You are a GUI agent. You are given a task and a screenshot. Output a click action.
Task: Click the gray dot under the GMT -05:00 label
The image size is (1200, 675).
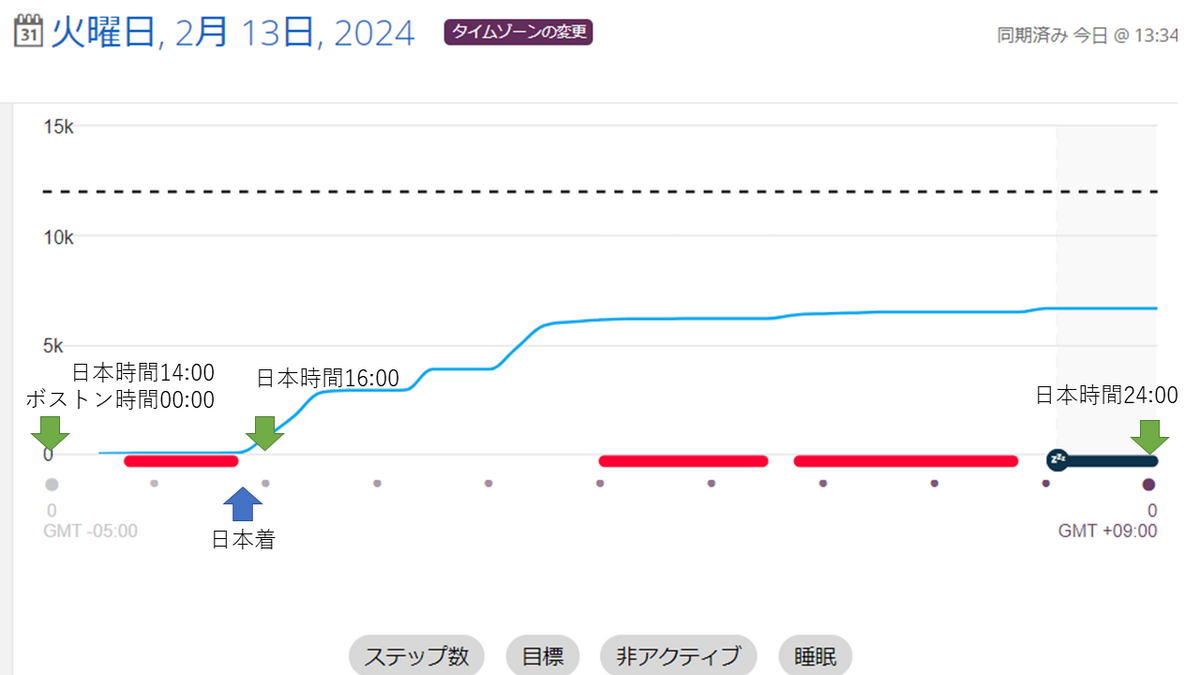pos(50,483)
